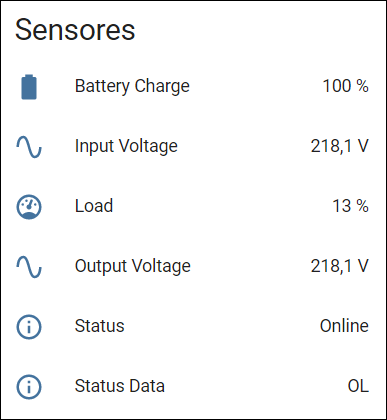This screenshot has width=387, height=420.
Task: Click the Sensores card title
Action: tap(75, 30)
